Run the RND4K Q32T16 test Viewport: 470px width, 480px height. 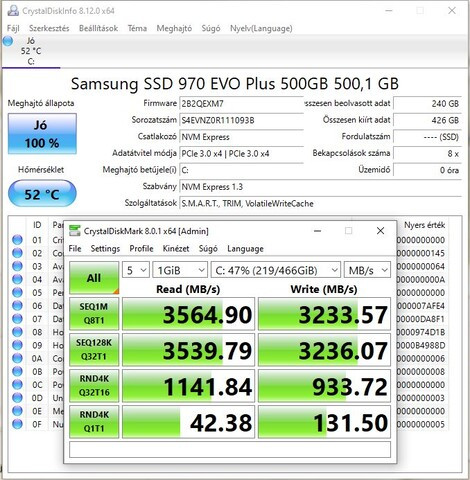[x=94, y=386]
